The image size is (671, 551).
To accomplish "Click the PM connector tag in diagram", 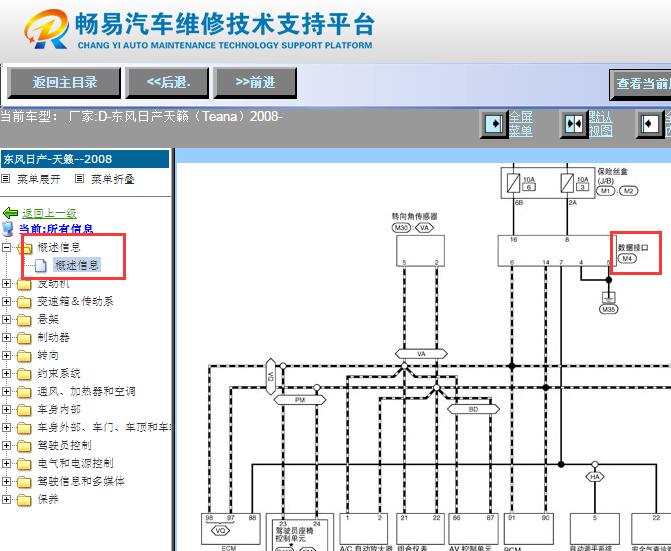I will click(x=300, y=400).
